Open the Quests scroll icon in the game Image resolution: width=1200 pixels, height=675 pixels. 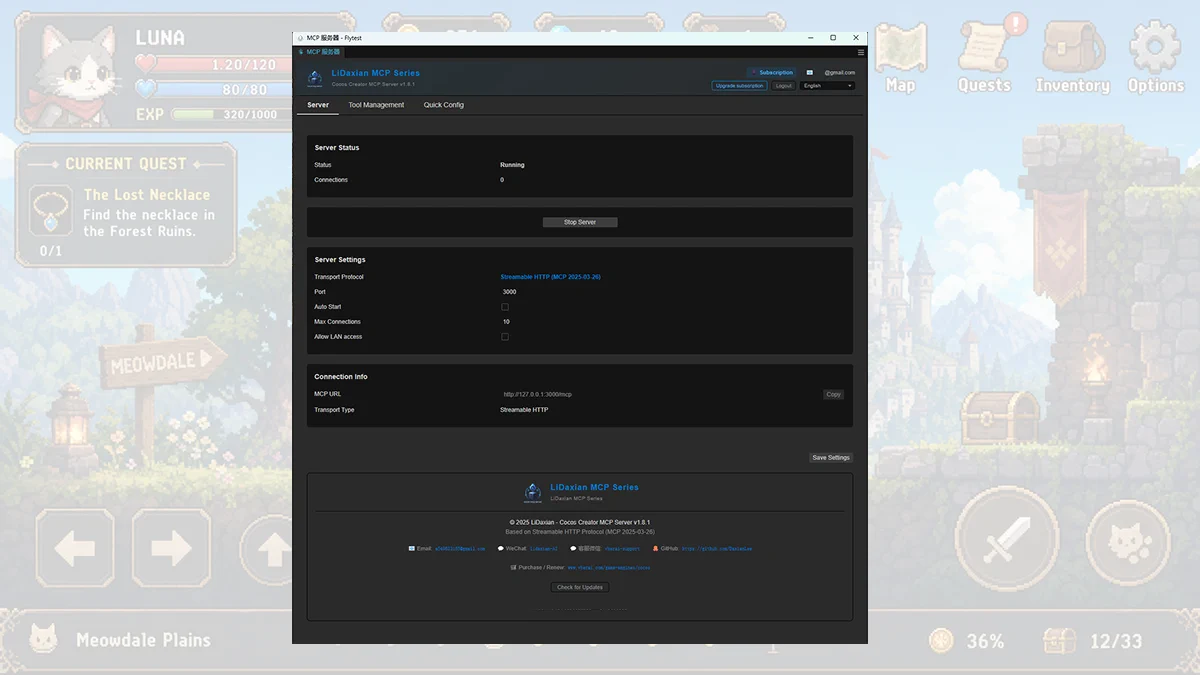pos(985,45)
